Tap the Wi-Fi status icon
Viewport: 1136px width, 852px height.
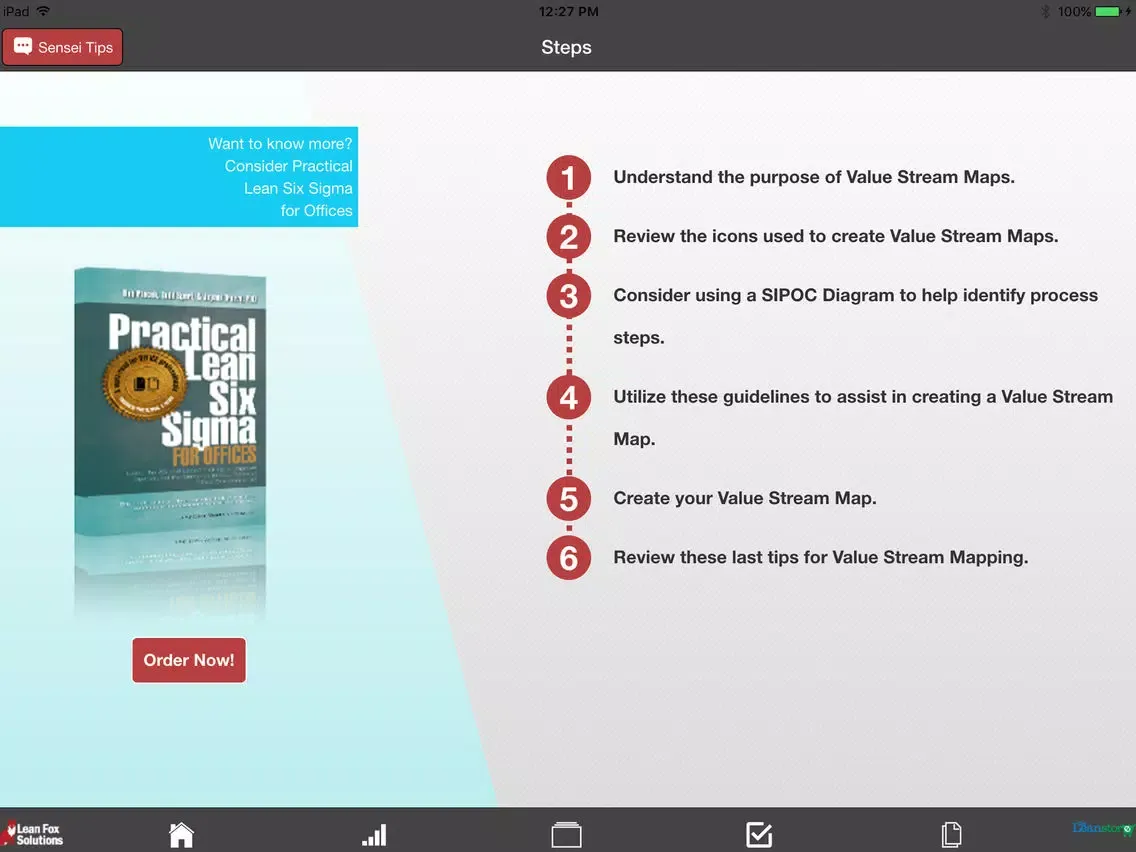(43, 11)
